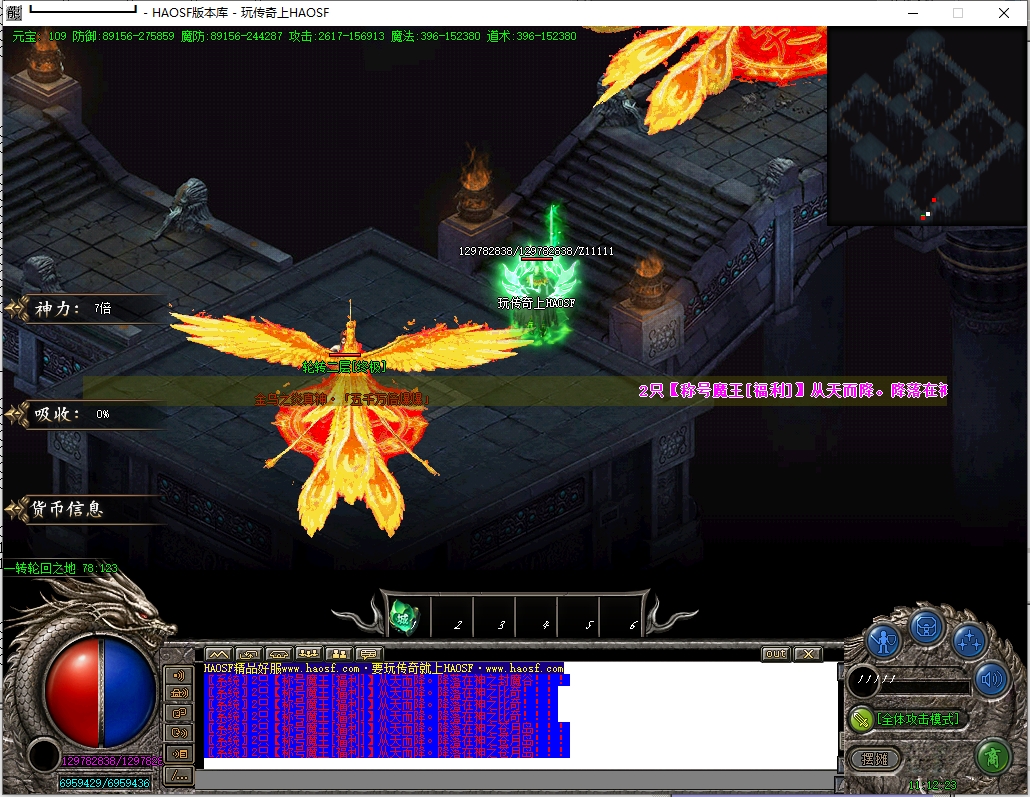Click the green sword attack mode icon
Viewport: 1030px width, 797px height.
pos(860,719)
